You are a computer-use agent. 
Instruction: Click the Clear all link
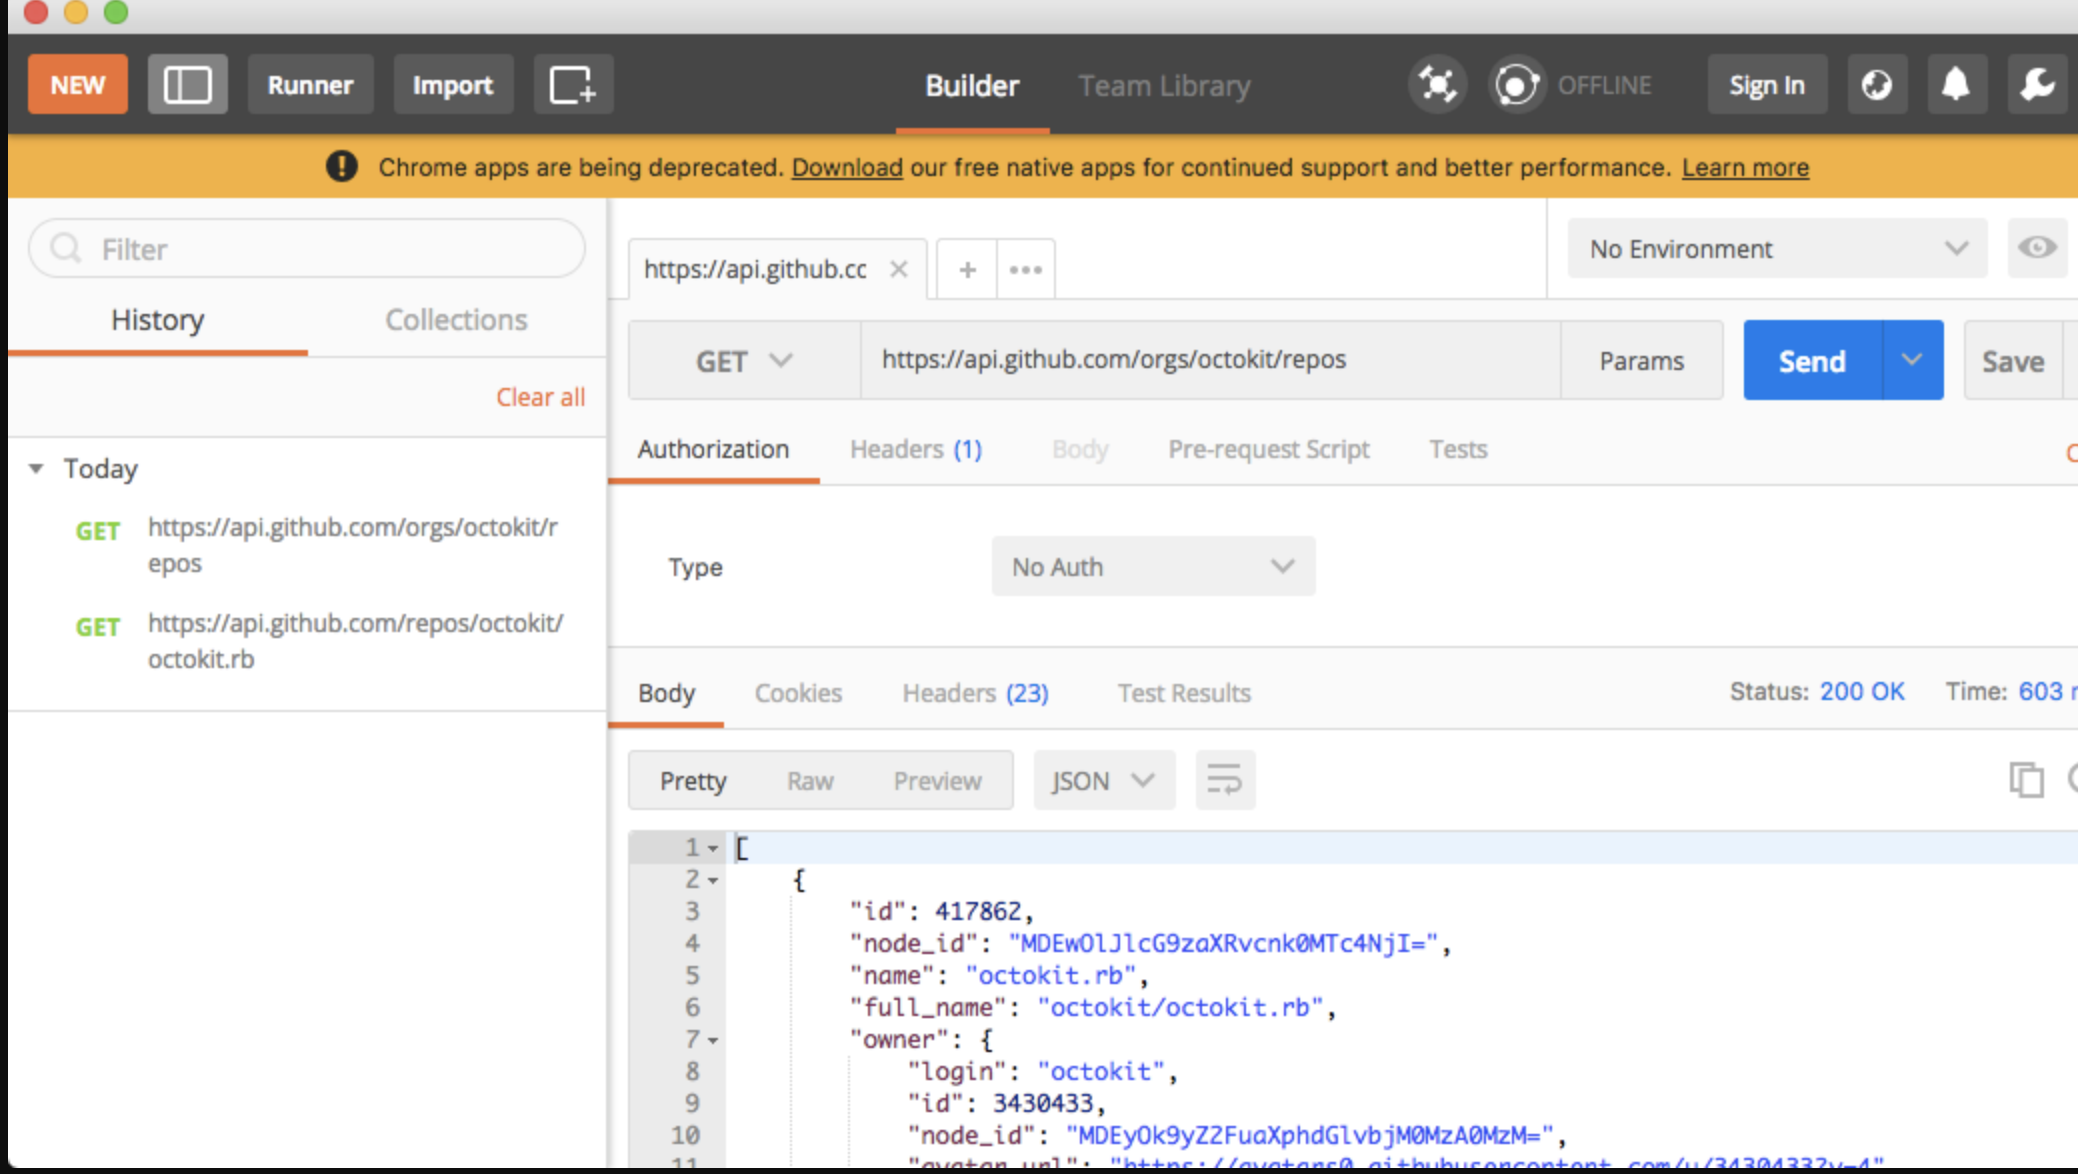click(x=540, y=397)
